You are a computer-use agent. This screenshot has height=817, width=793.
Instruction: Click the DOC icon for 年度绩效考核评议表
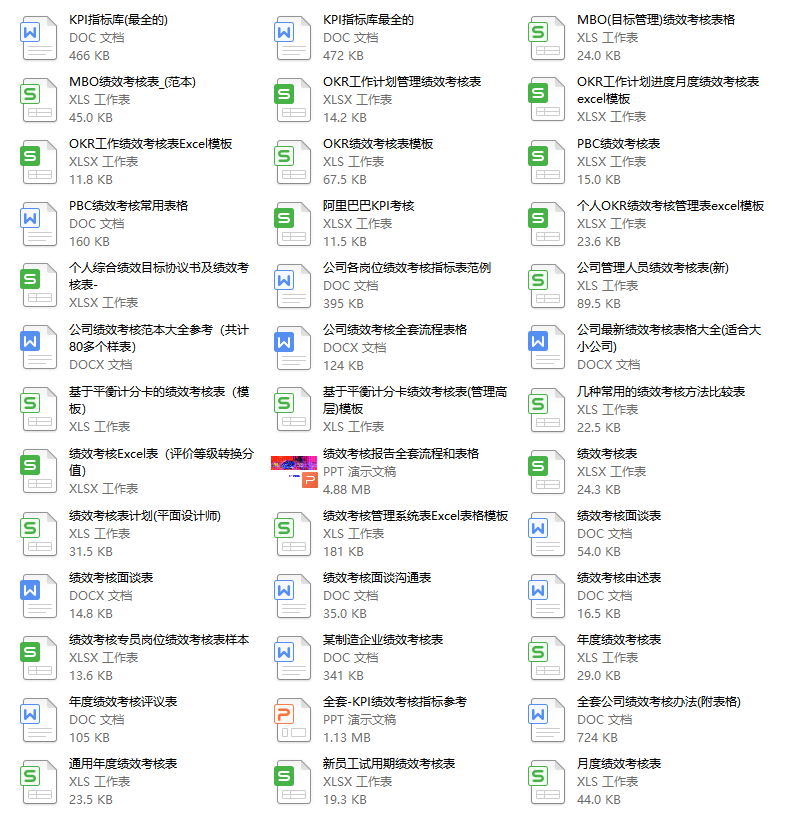tap(39, 720)
